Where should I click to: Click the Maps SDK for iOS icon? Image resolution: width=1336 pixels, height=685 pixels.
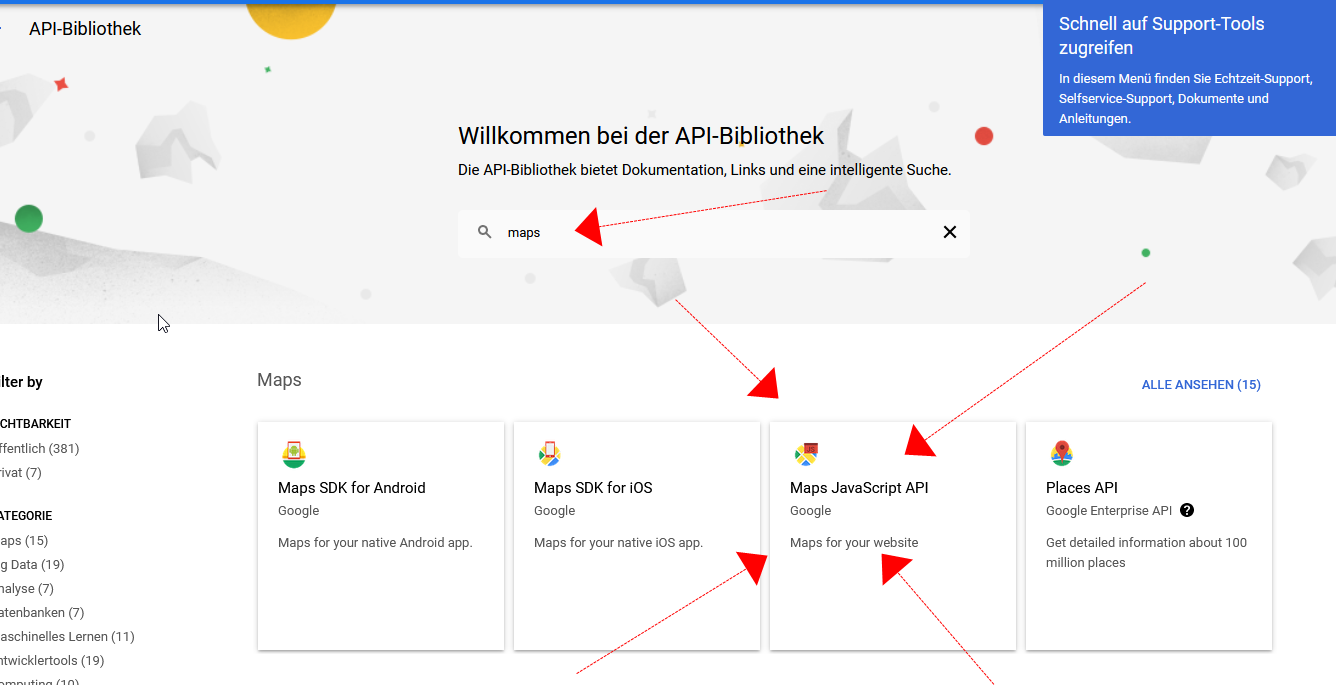click(x=549, y=454)
